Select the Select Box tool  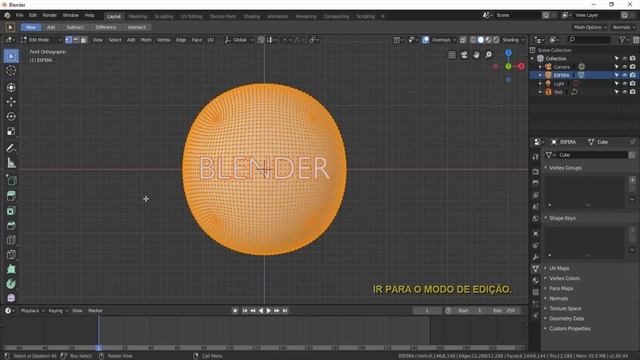[11, 56]
